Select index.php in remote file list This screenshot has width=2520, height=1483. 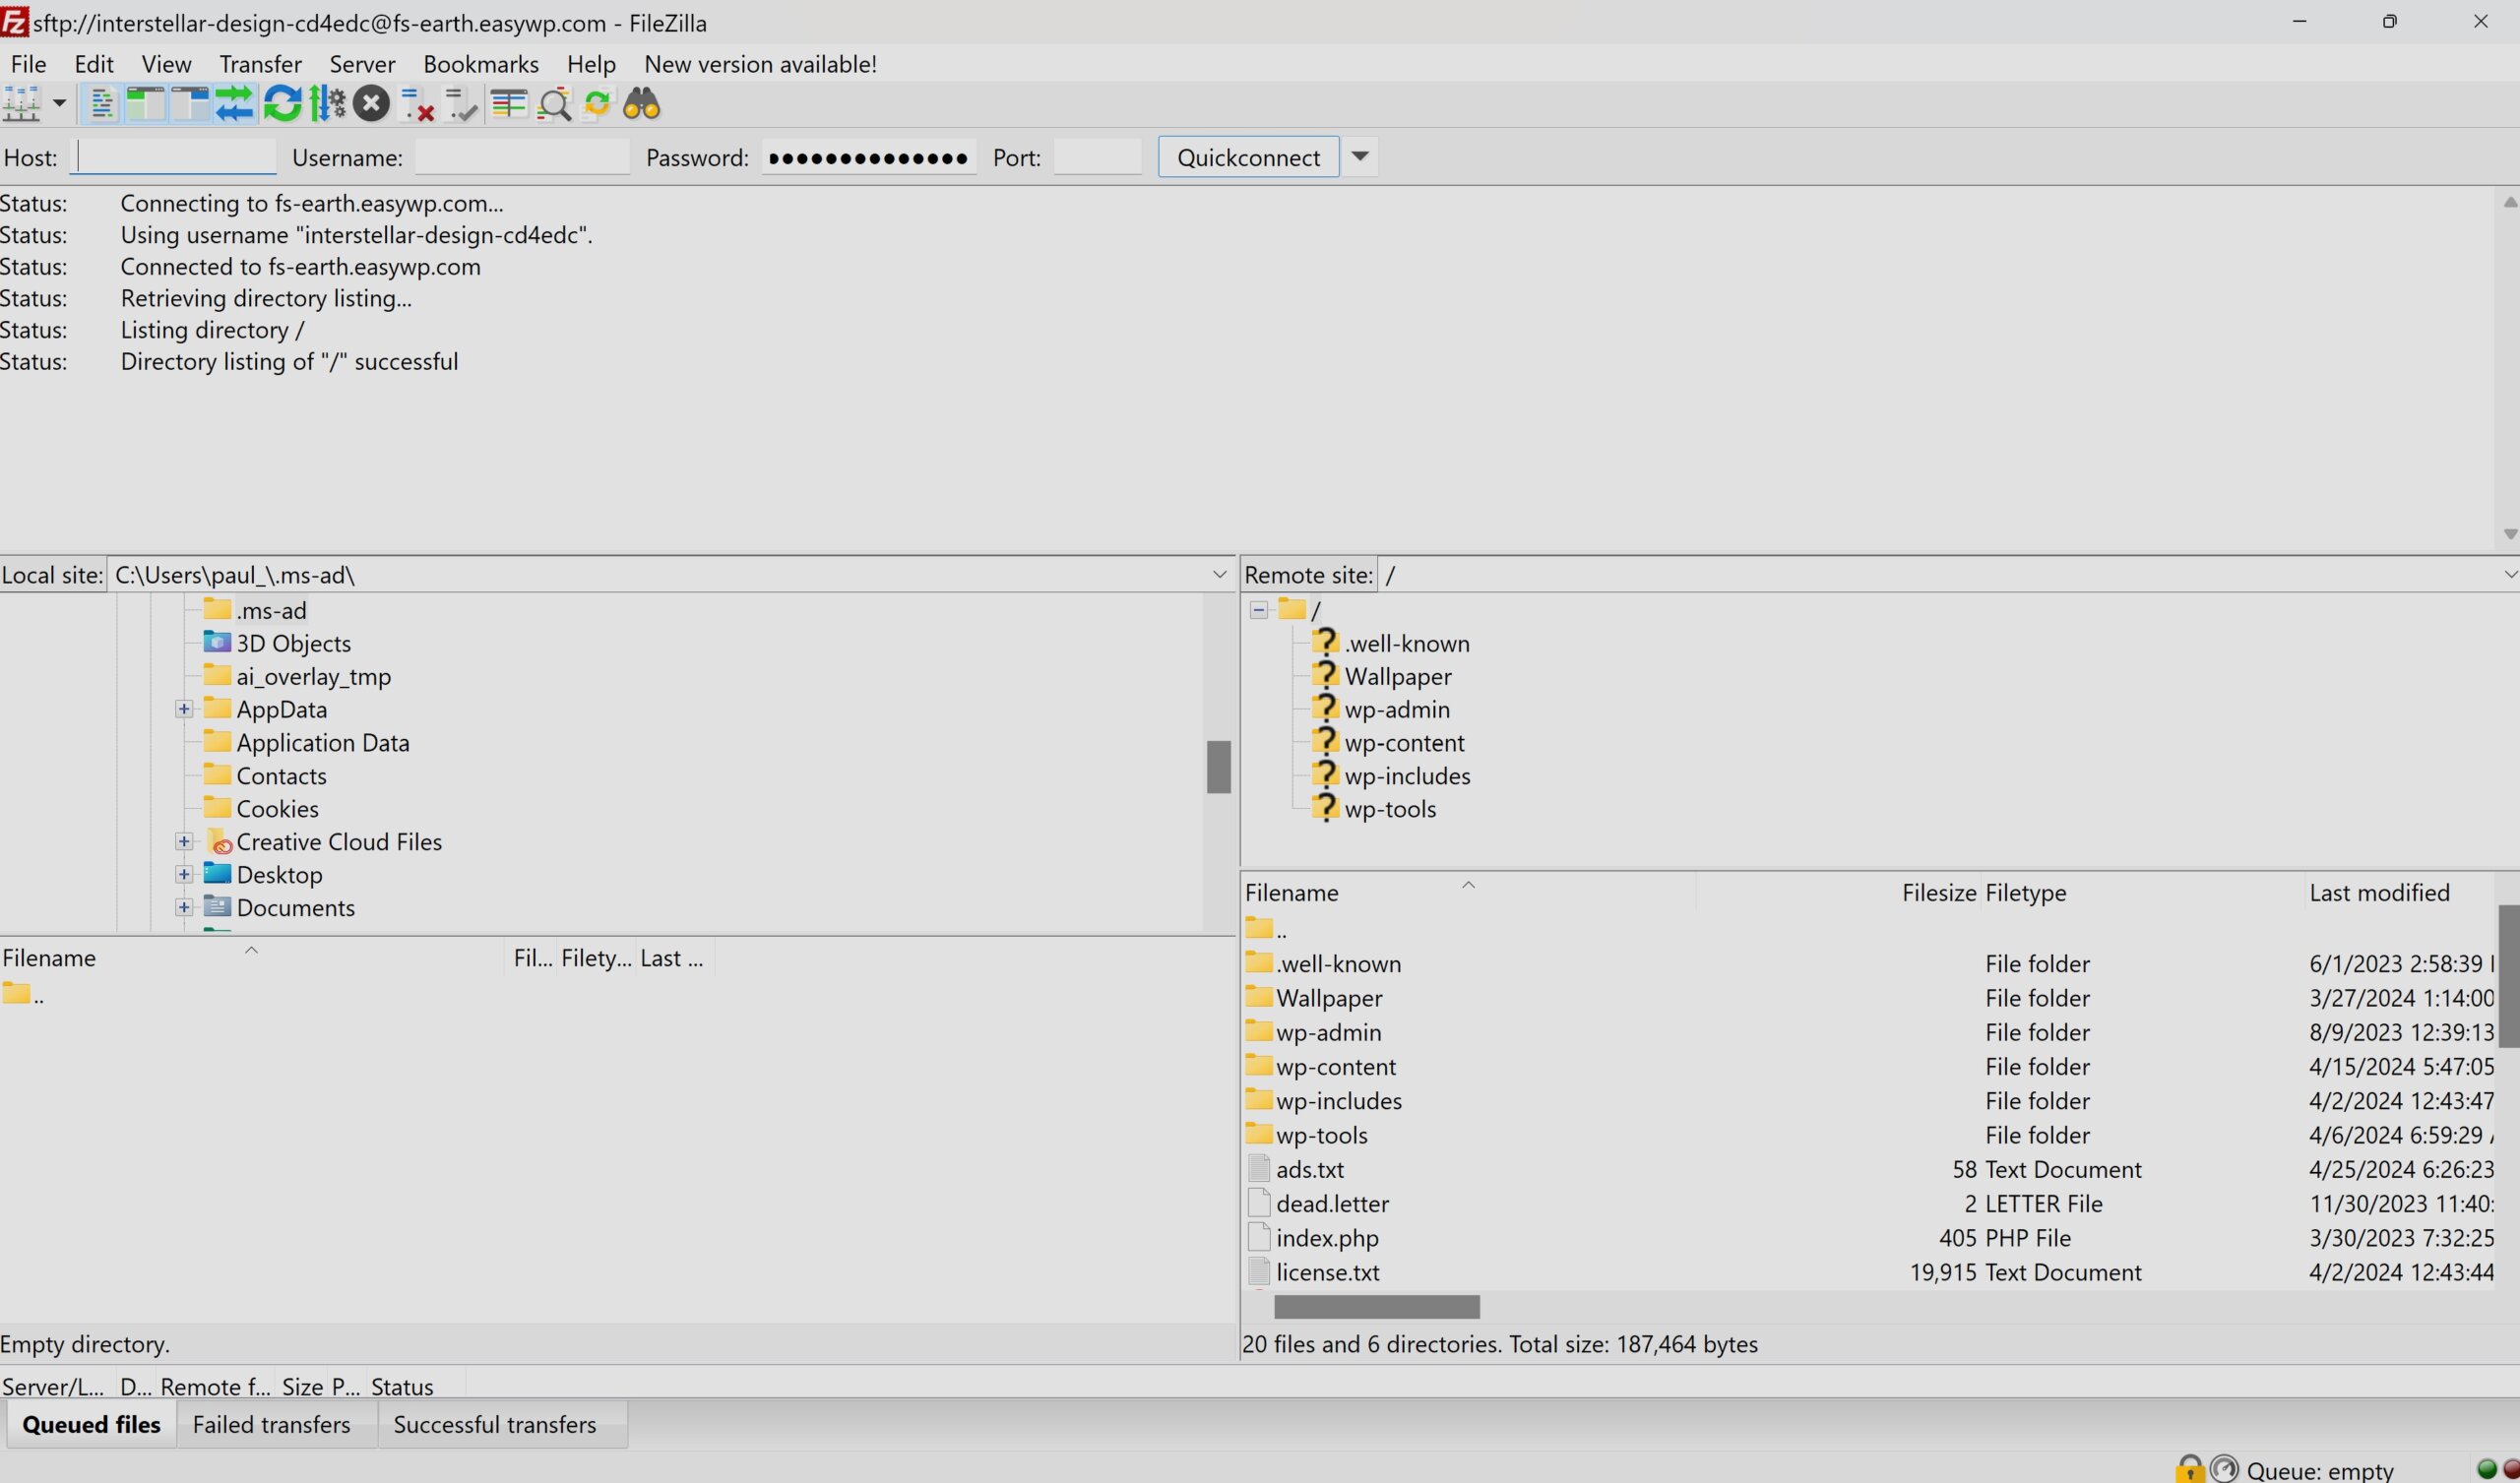coord(1313,1238)
